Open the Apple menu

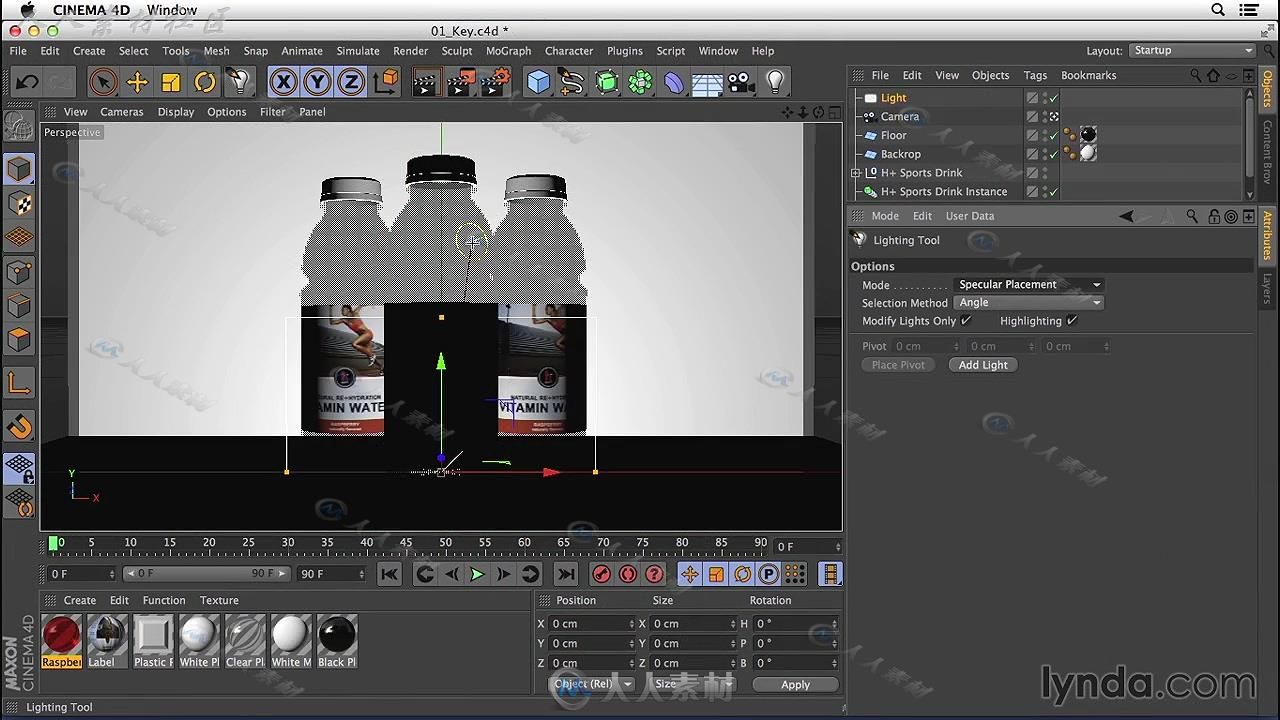pyautogui.click(x=27, y=10)
